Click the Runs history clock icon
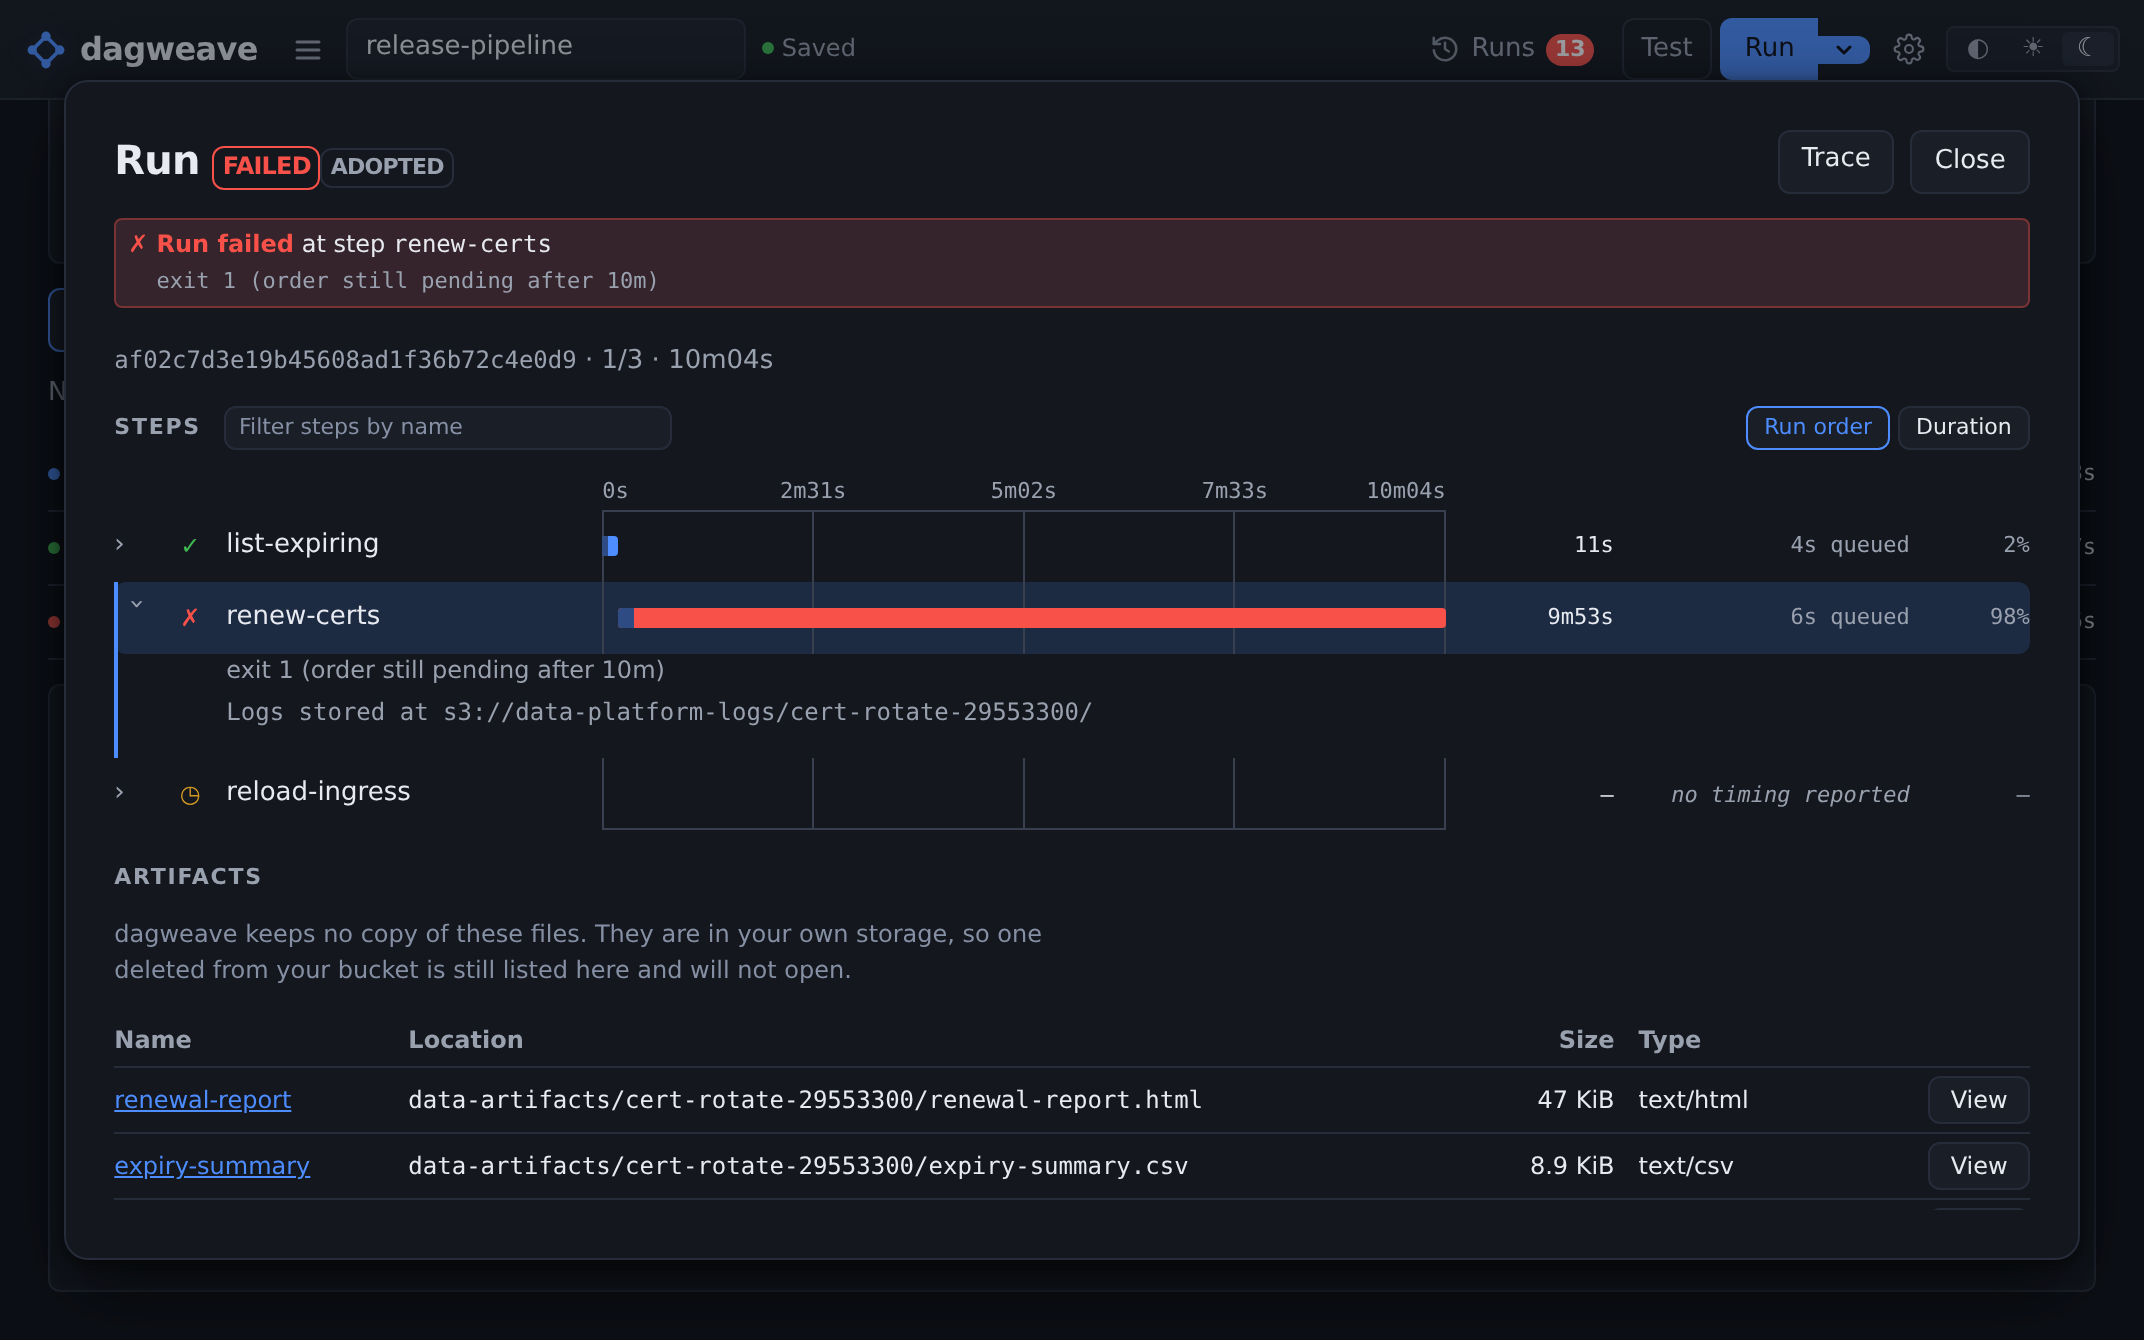The width and height of the screenshot is (2144, 1340). (x=1445, y=48)
